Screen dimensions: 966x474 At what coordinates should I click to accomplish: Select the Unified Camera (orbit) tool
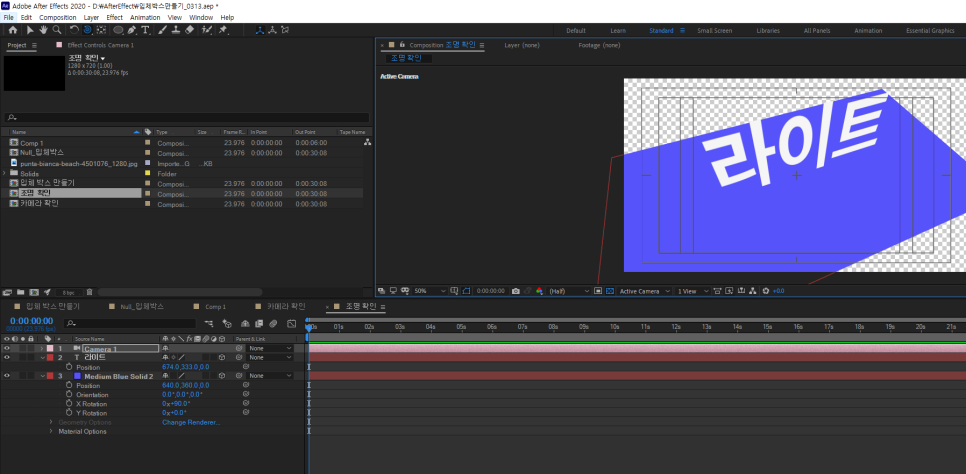[87, 30]
